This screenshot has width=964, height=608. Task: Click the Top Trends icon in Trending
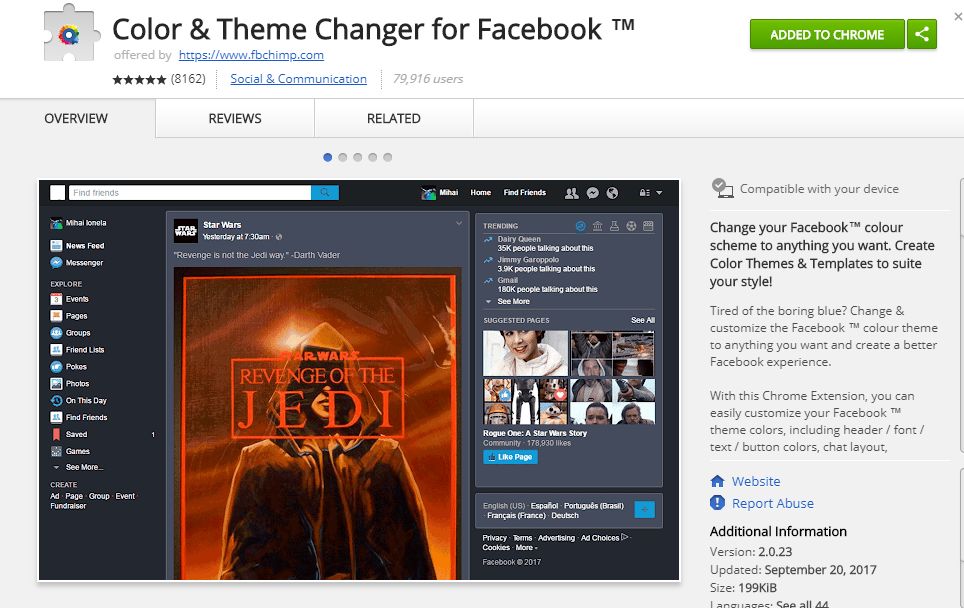click(580, 226)
